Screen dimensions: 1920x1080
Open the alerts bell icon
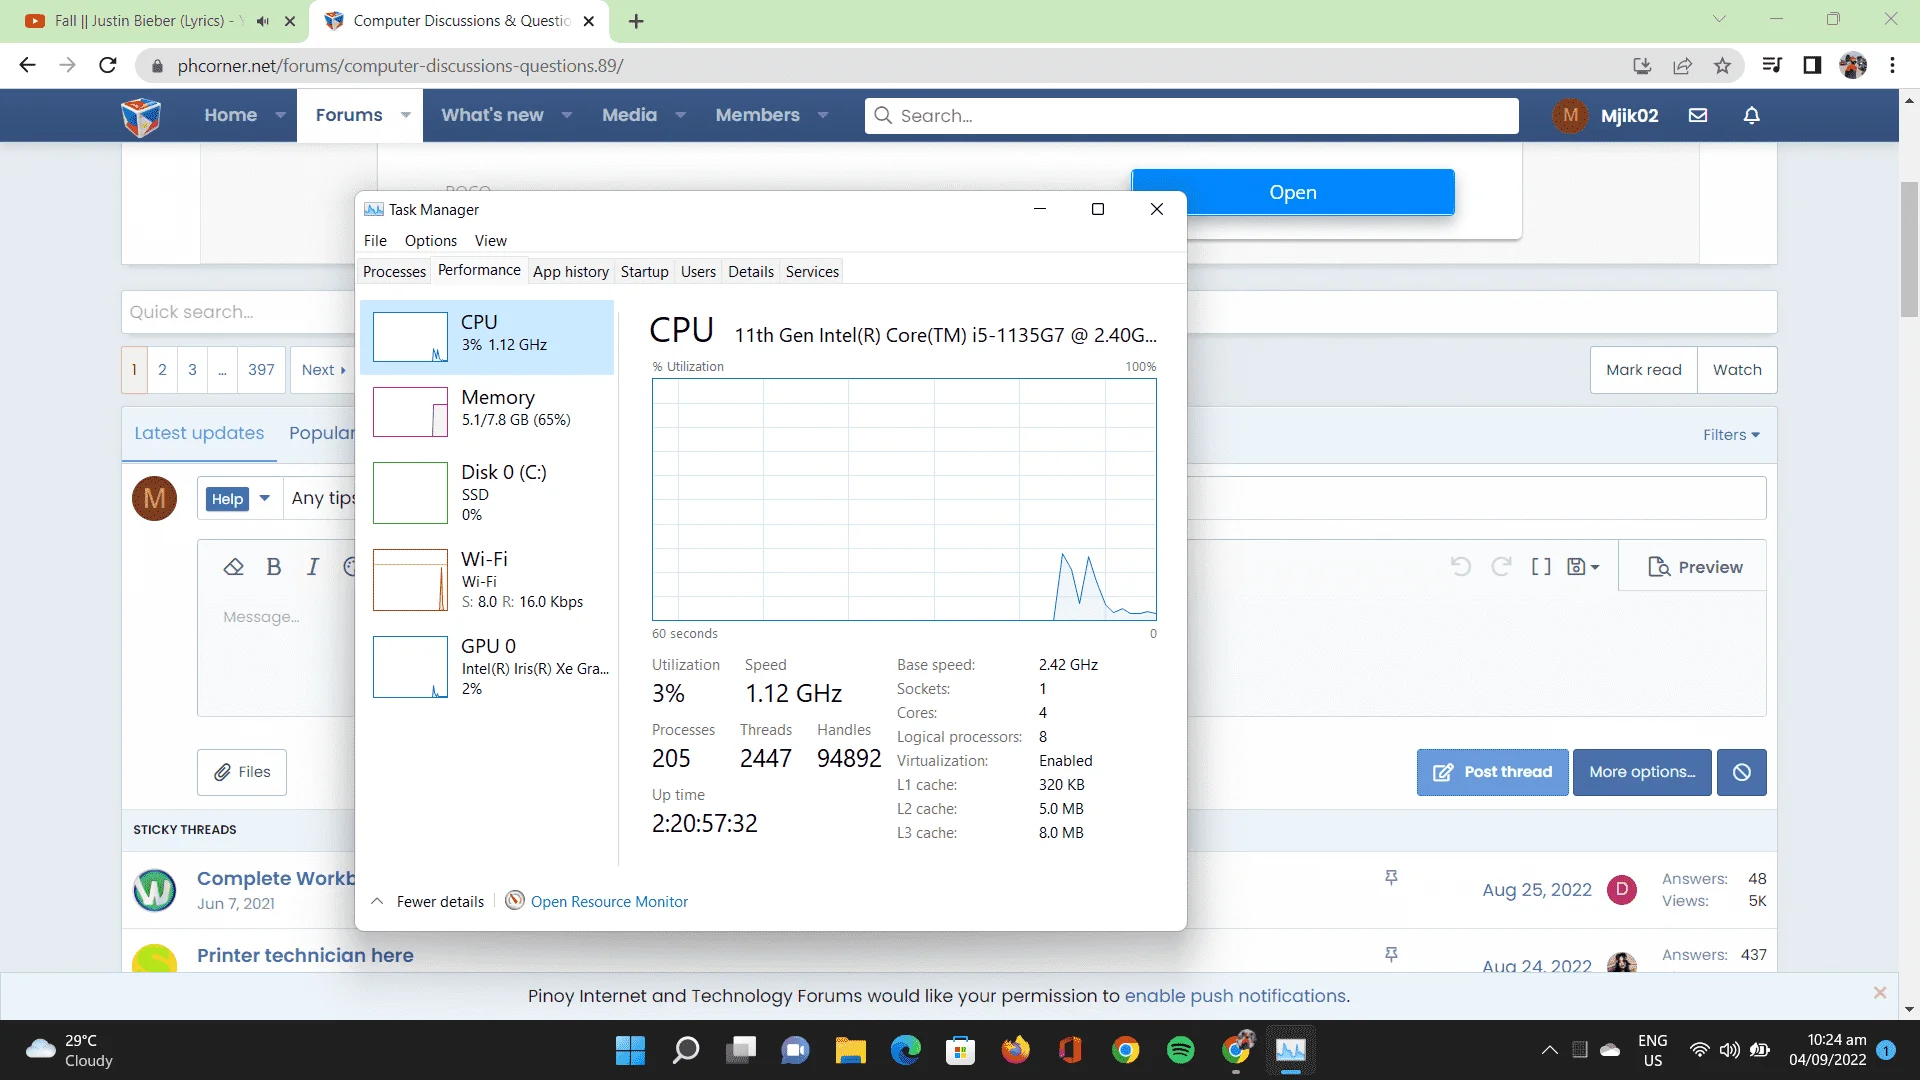(x=1751, y=115)
